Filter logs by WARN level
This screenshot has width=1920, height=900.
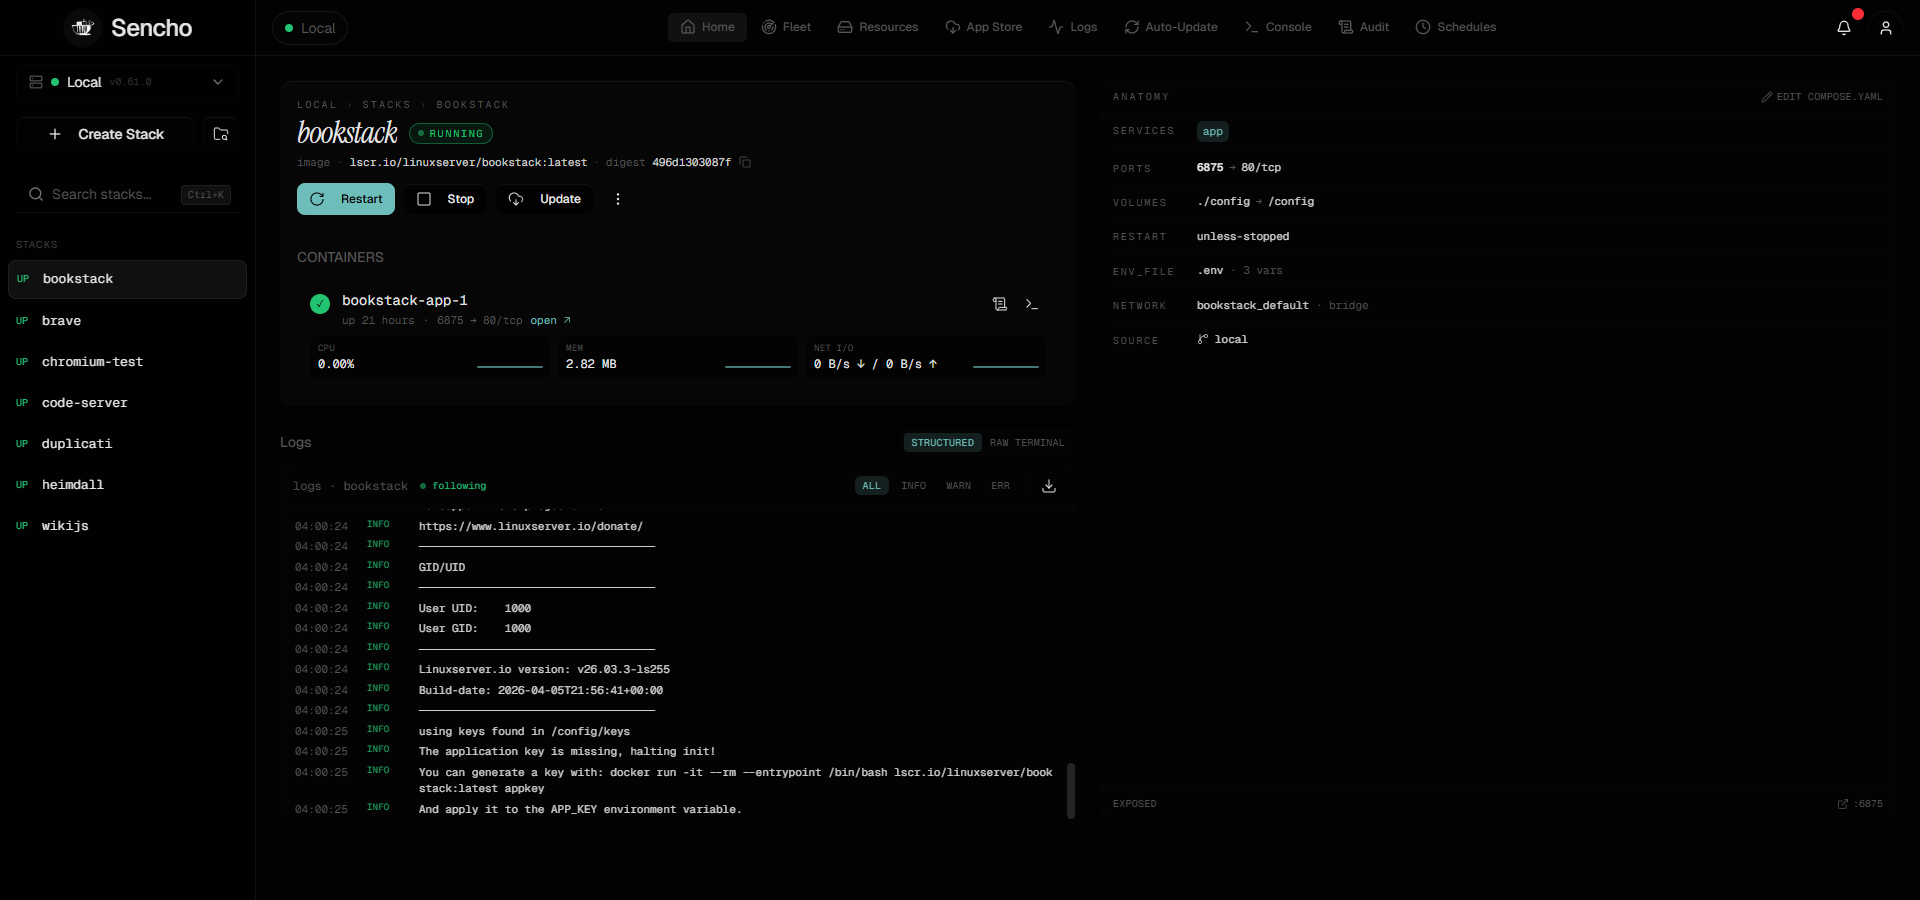pos(959,486)
